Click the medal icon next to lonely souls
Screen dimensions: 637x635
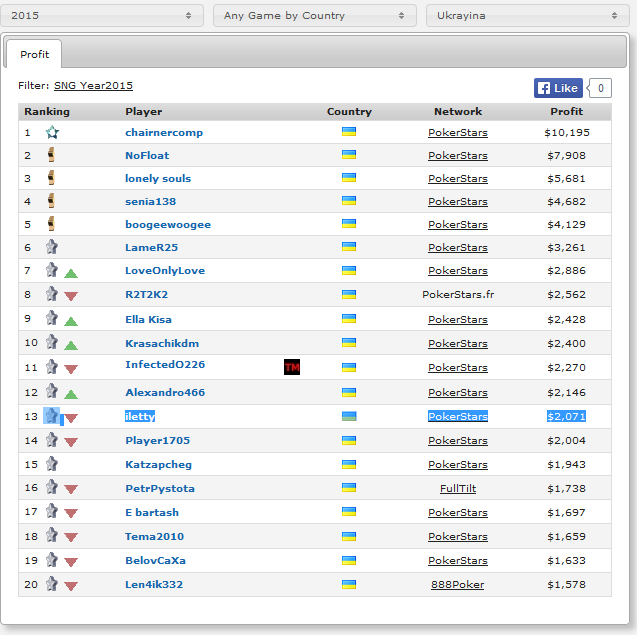[x=51, y=178]
